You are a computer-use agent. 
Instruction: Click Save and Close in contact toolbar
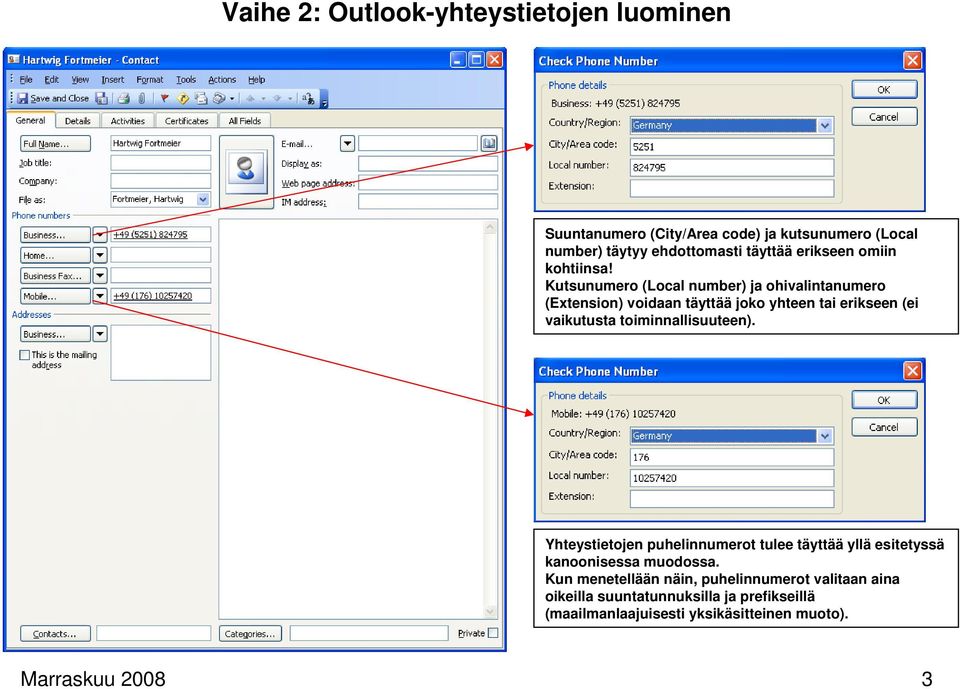[53, 98]
